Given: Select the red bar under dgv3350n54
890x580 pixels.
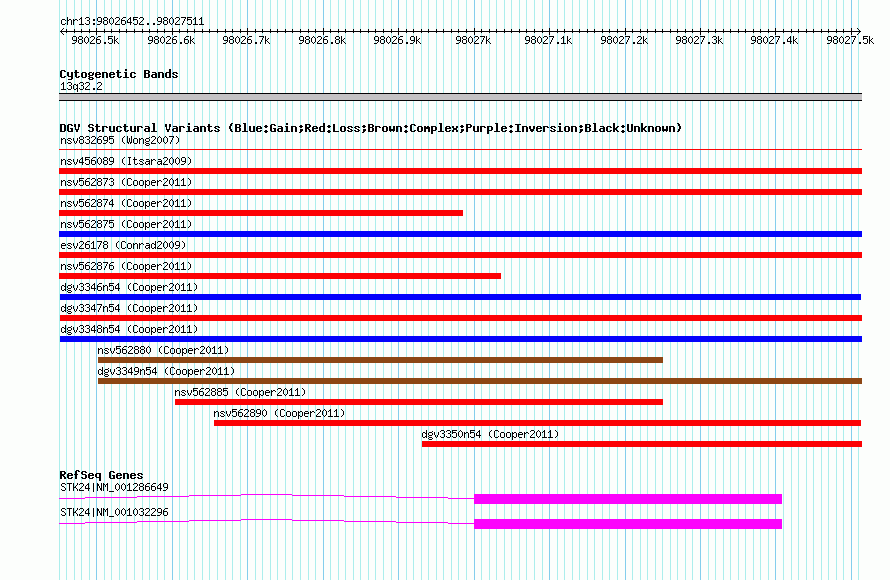Looking at the screenshot, I should point(642,444).
